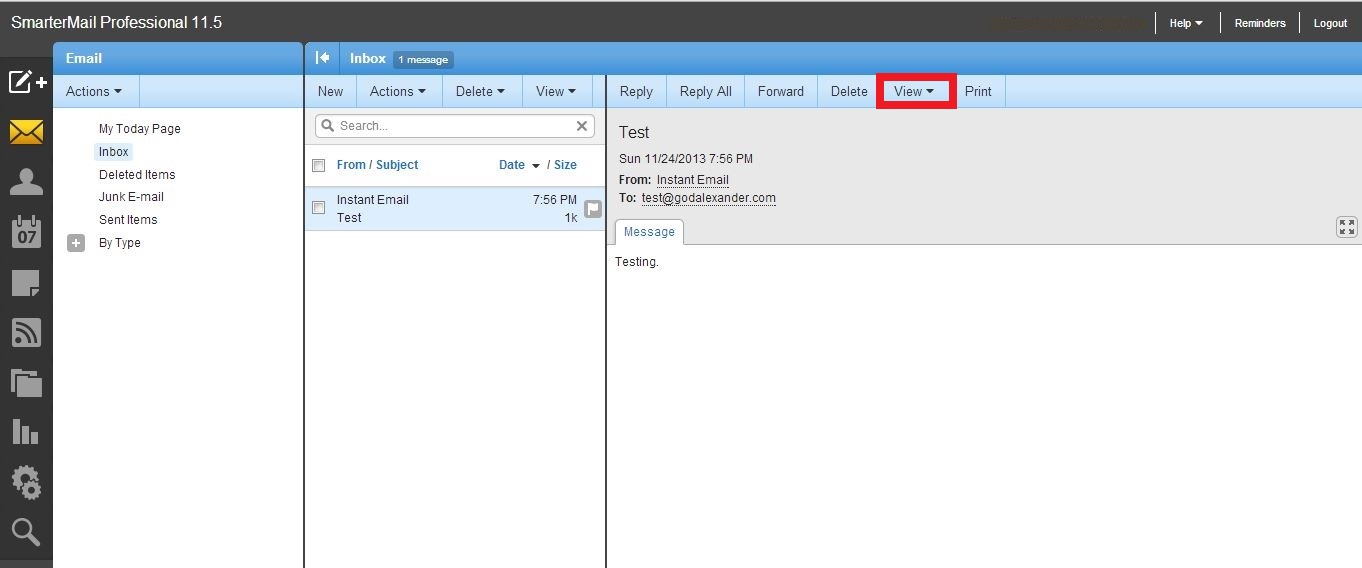Open the Email panel Actions dropdown
This screenshot has height=568, width=1362.
click(94, 91)
